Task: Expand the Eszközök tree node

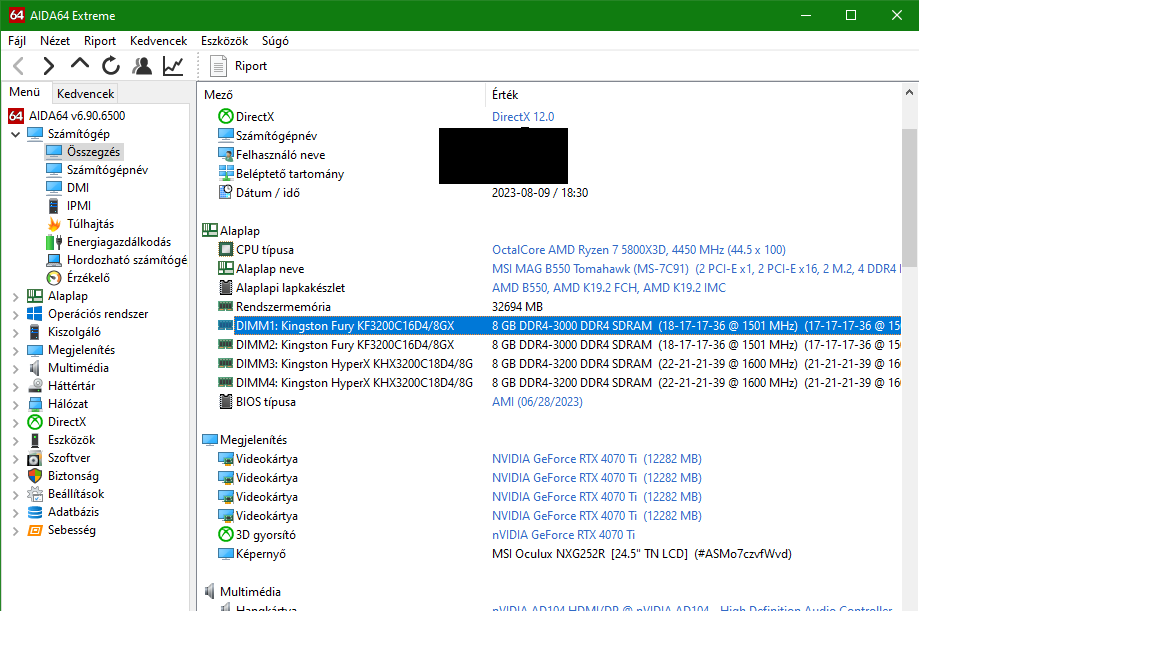Action: (15, 441)
